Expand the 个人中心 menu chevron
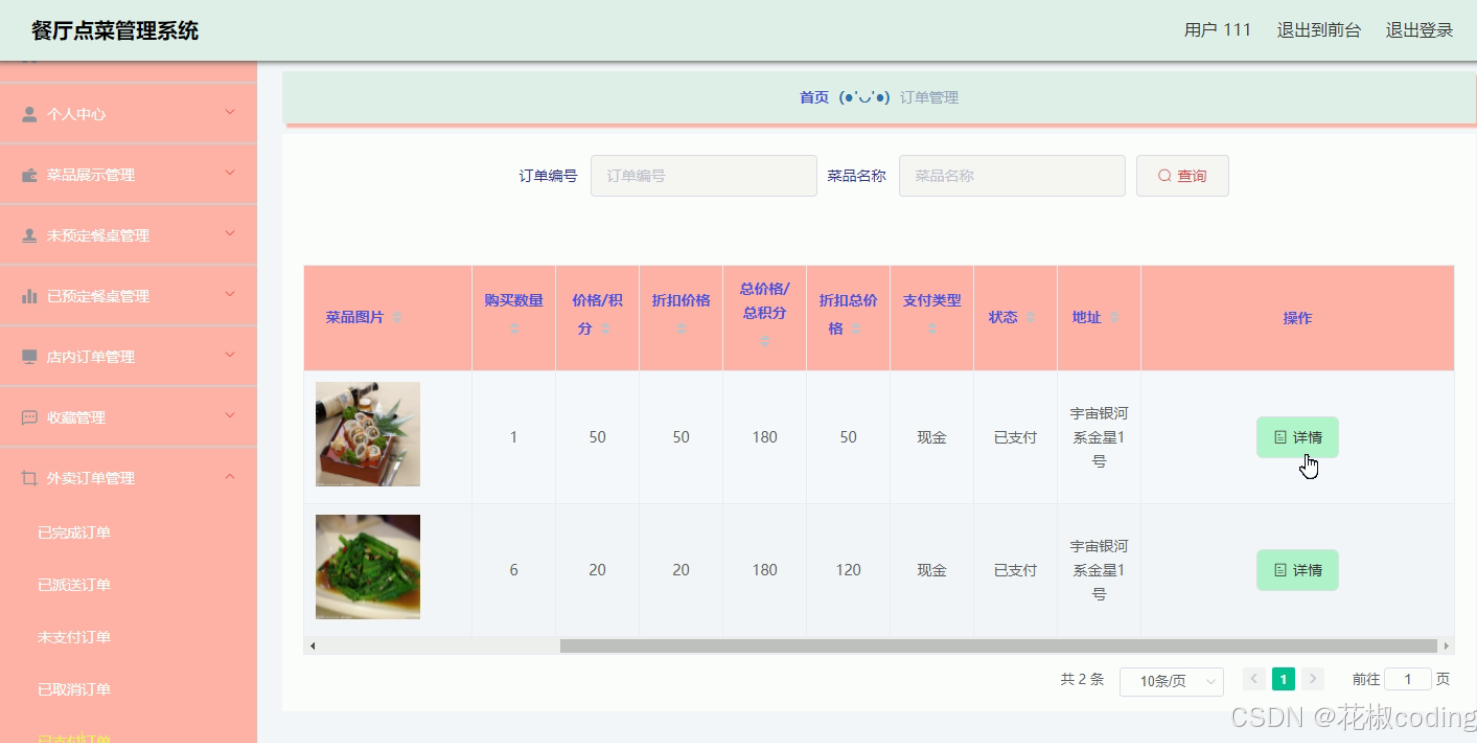Screen dimensions: 1481x743 pos(229,112)
